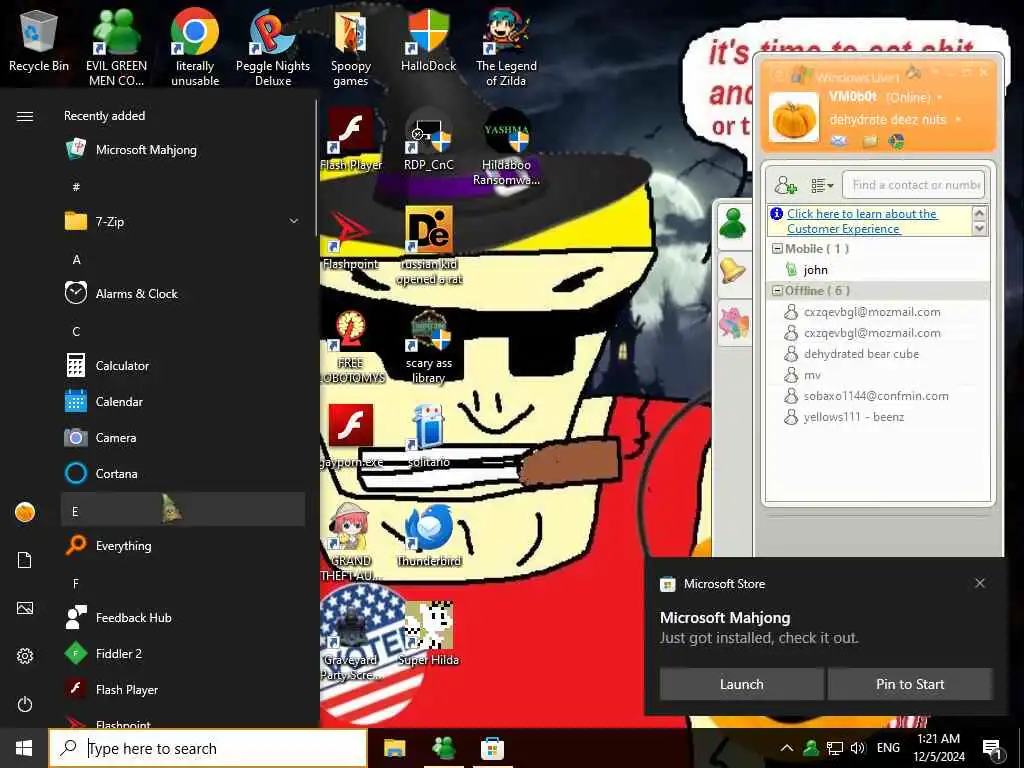
Task: Open the solitario desktop shortcut
Action: tap(428, 436)
